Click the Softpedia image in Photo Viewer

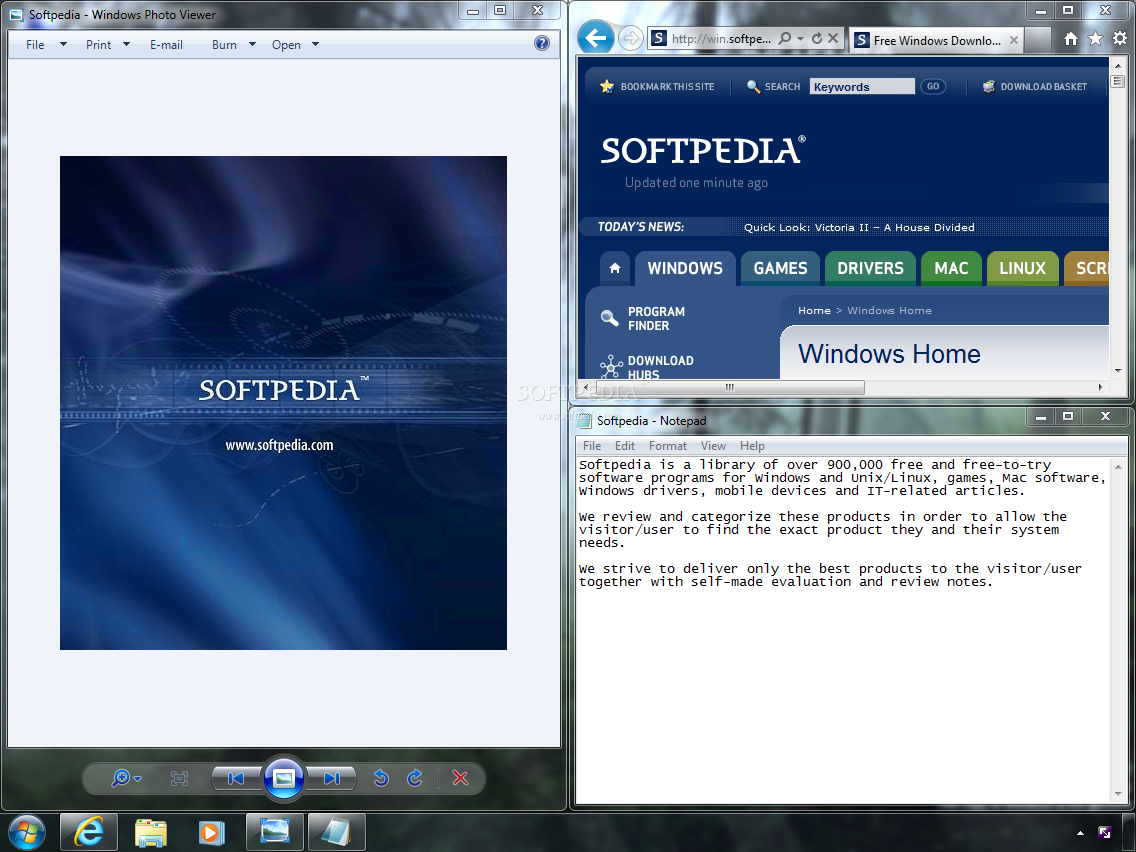pyautogui.click(x=283, y=403)
